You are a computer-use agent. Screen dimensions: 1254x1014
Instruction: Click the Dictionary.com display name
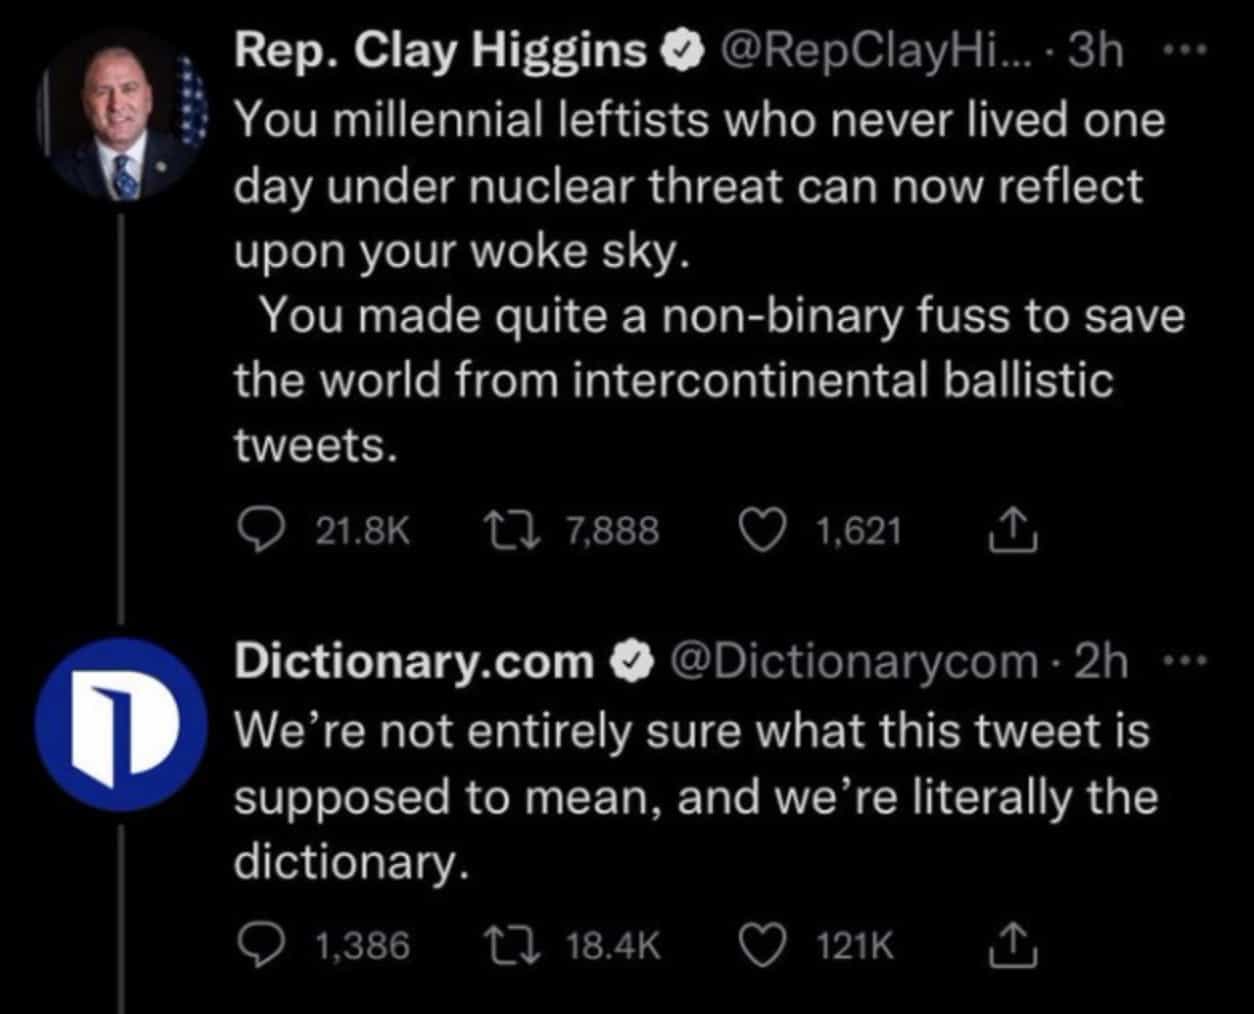click(413, 662)
